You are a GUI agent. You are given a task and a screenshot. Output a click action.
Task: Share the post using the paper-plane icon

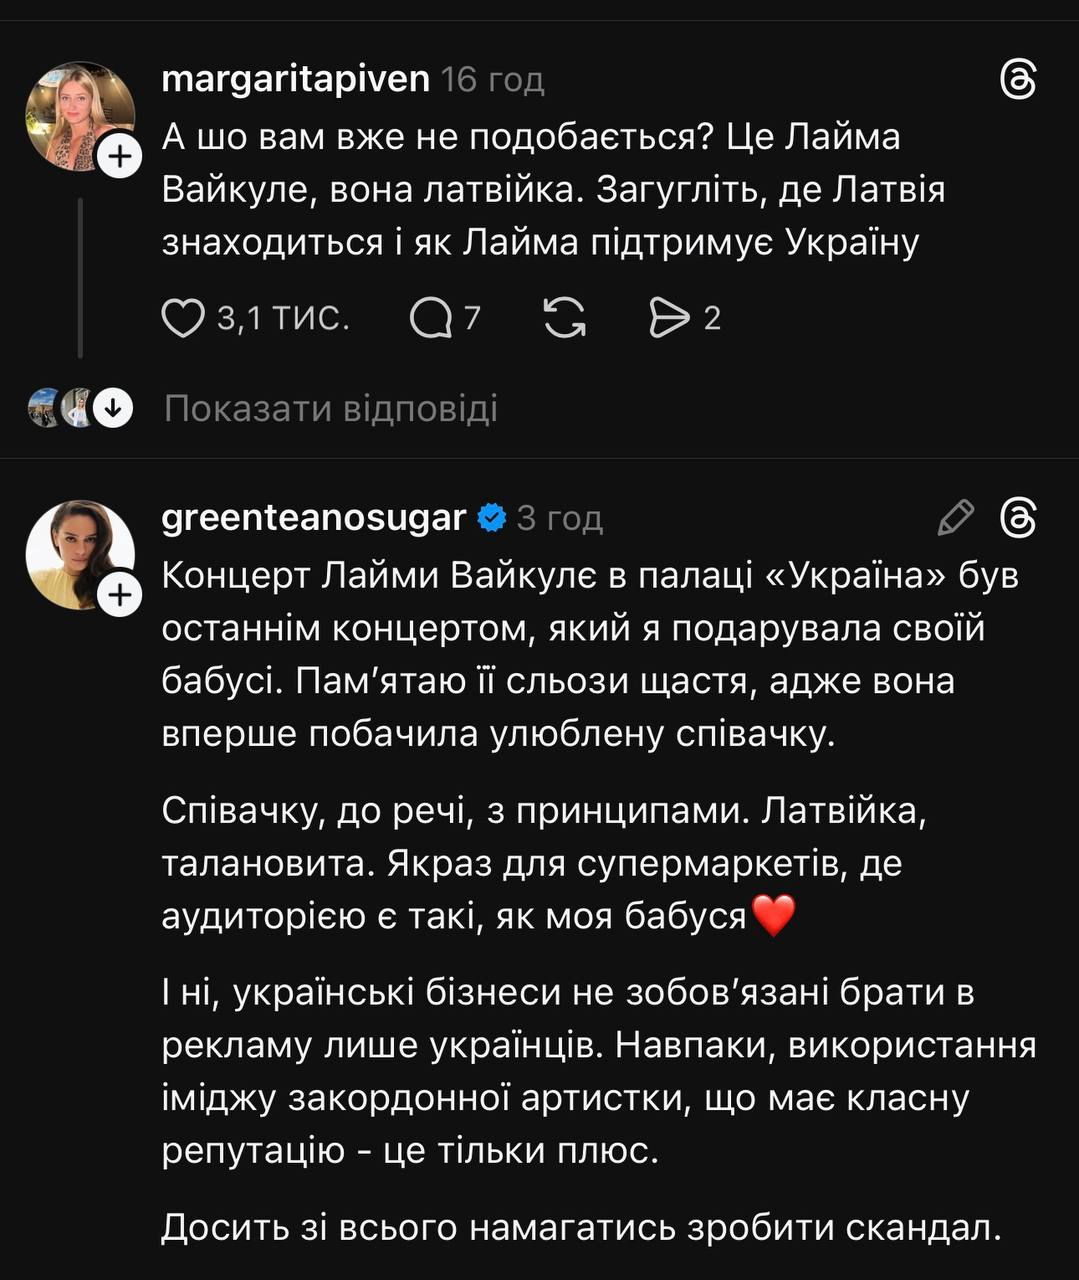(x=669, y=319)
